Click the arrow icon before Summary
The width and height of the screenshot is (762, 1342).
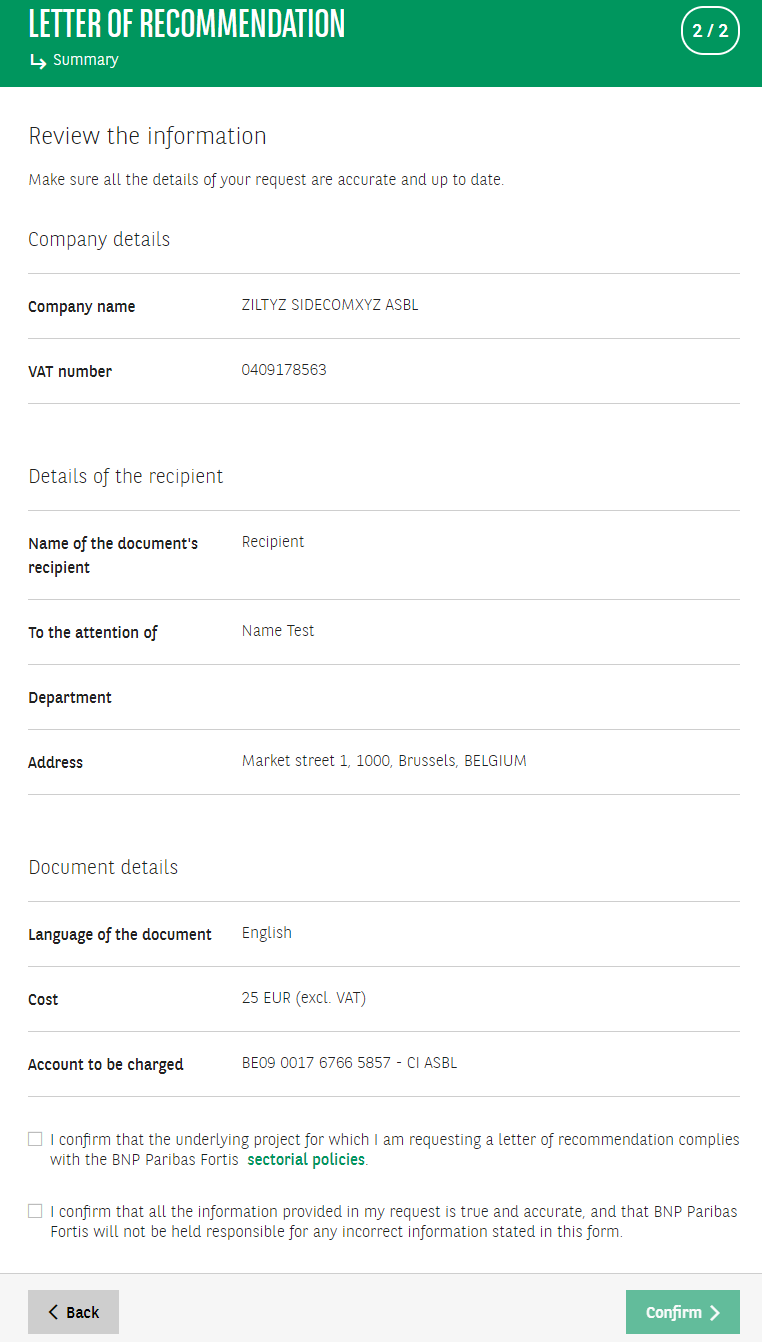click(38, 61)
